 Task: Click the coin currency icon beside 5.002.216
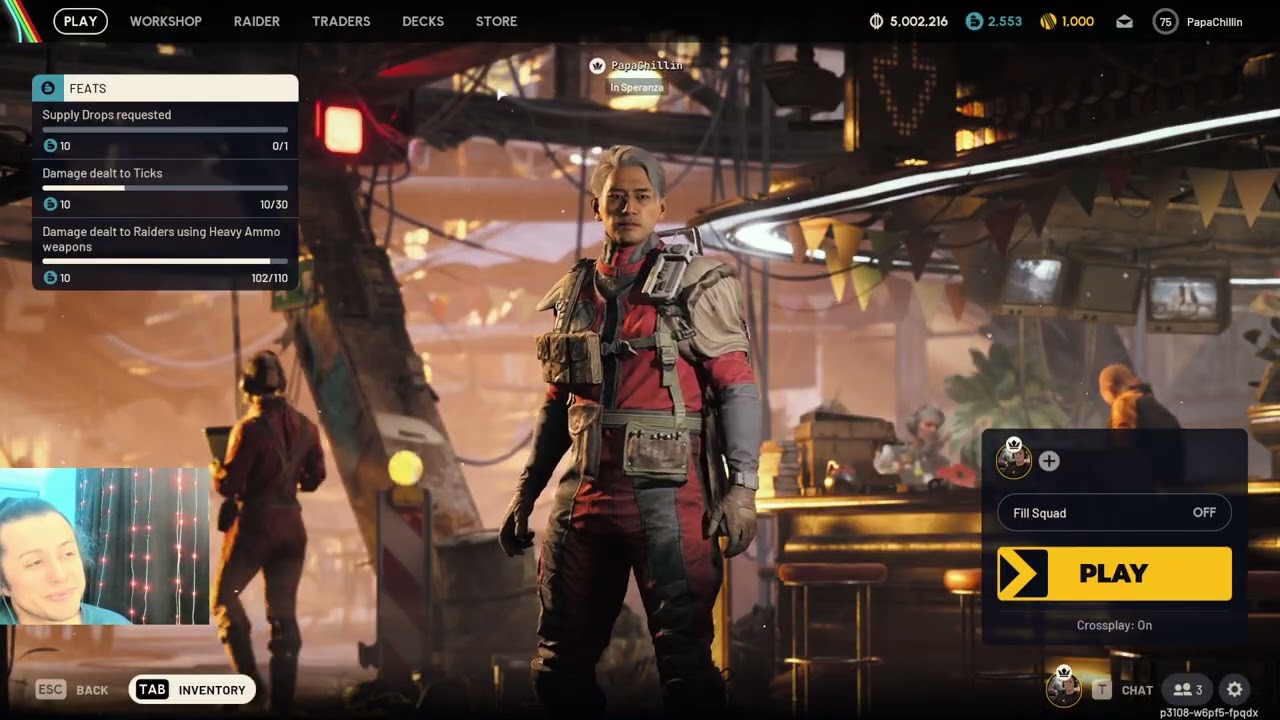click(x=876, y=21)
